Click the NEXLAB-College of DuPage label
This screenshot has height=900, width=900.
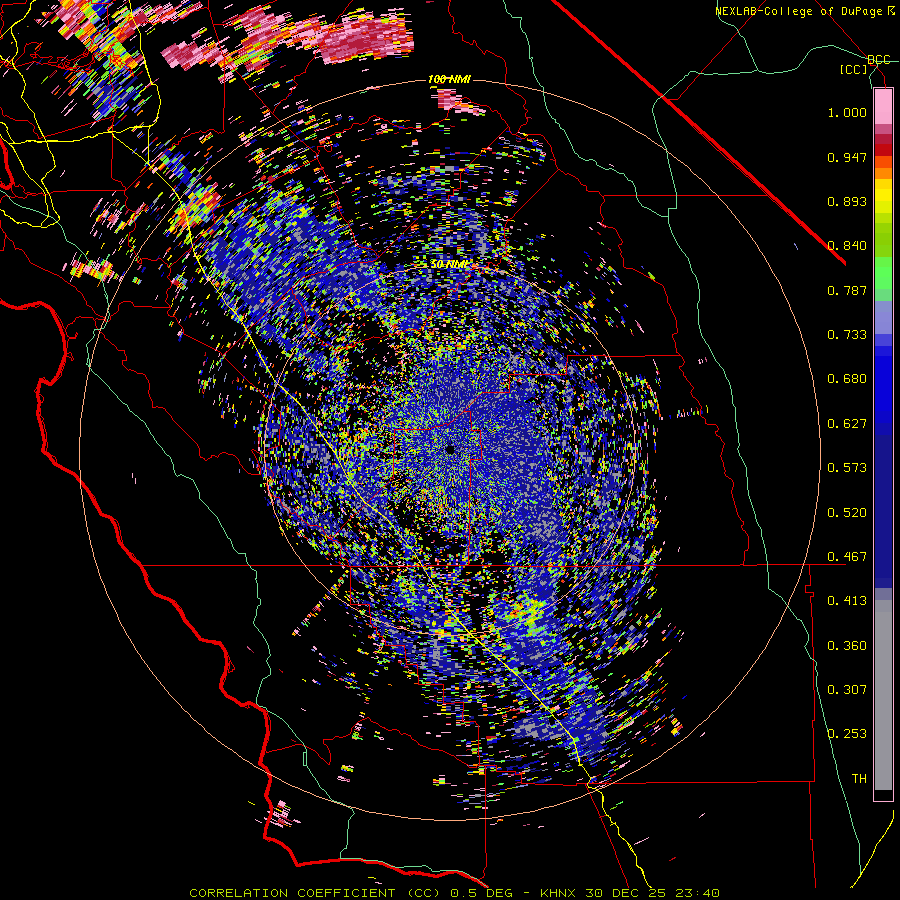tap(798, 11)
